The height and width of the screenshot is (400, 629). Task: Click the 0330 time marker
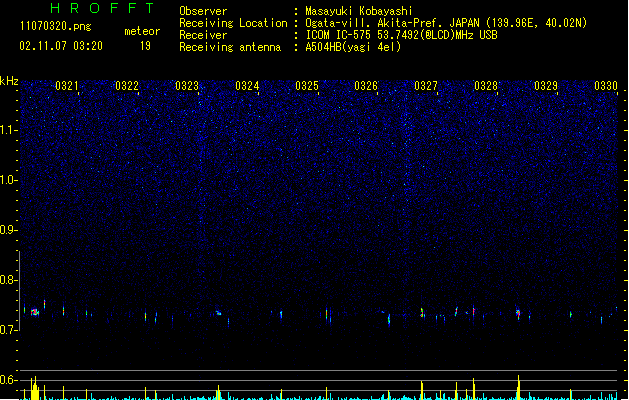click(606, 86)
